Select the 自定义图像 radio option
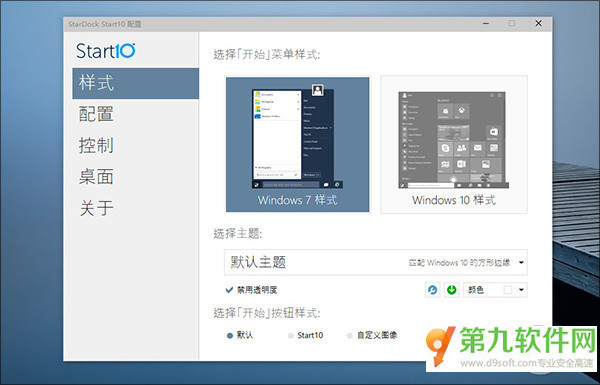This screenshot has height=385, width=600. pos(372,335)
